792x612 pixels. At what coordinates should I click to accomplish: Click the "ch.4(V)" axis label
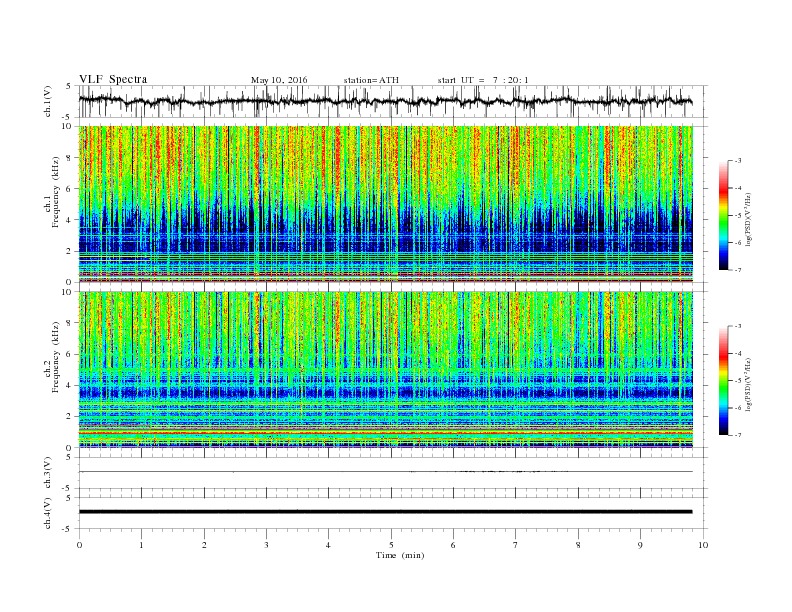pos(48,513)
